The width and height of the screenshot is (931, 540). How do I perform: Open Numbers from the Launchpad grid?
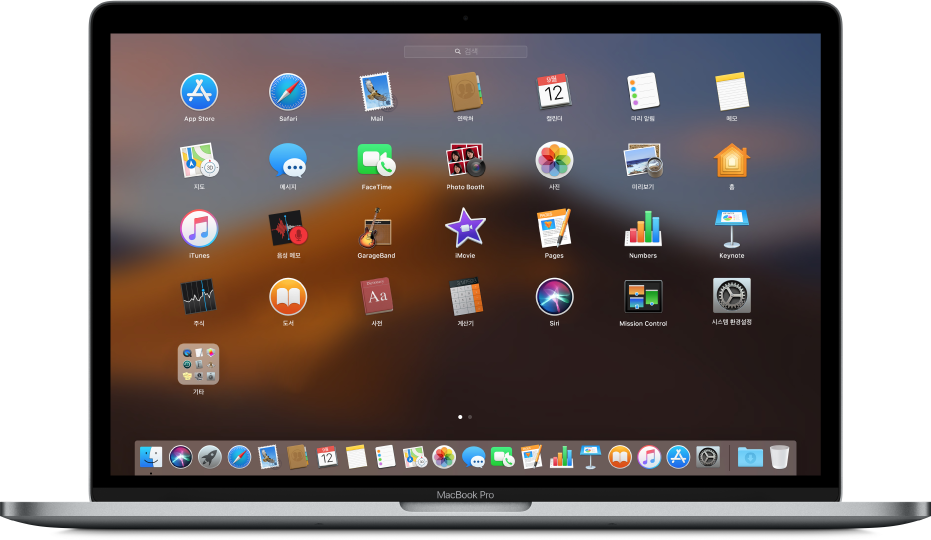click(x=643, y=229)
